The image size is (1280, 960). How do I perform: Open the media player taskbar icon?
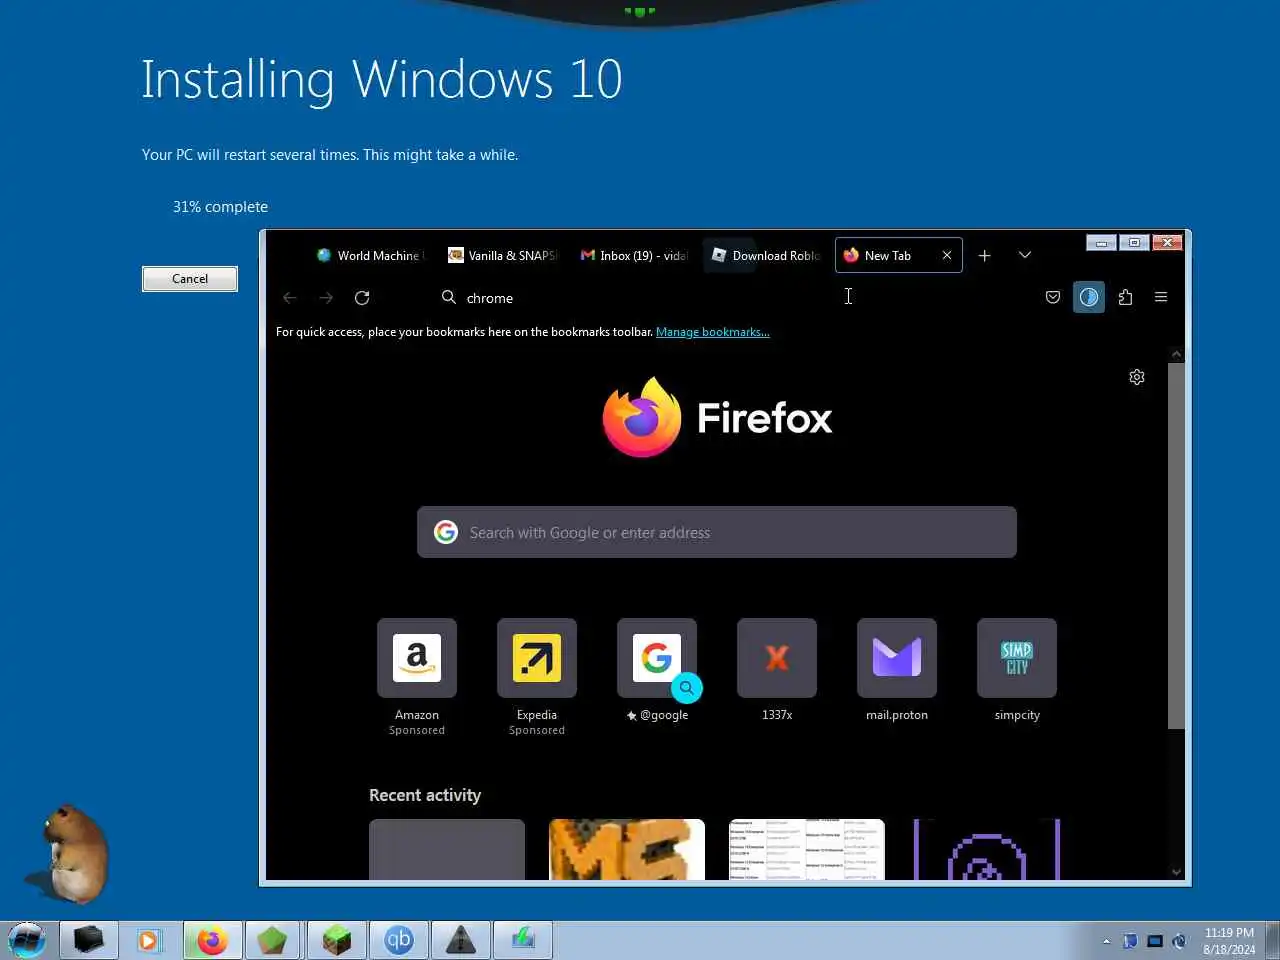[149, 940]
